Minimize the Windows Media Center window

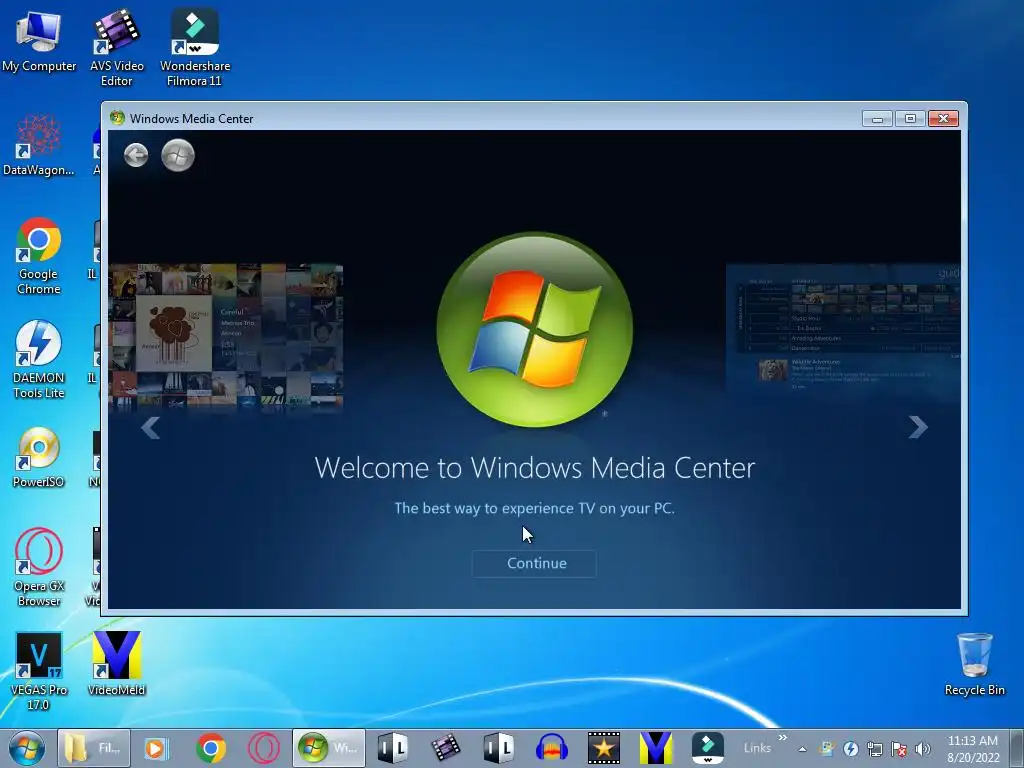(877, 119)
